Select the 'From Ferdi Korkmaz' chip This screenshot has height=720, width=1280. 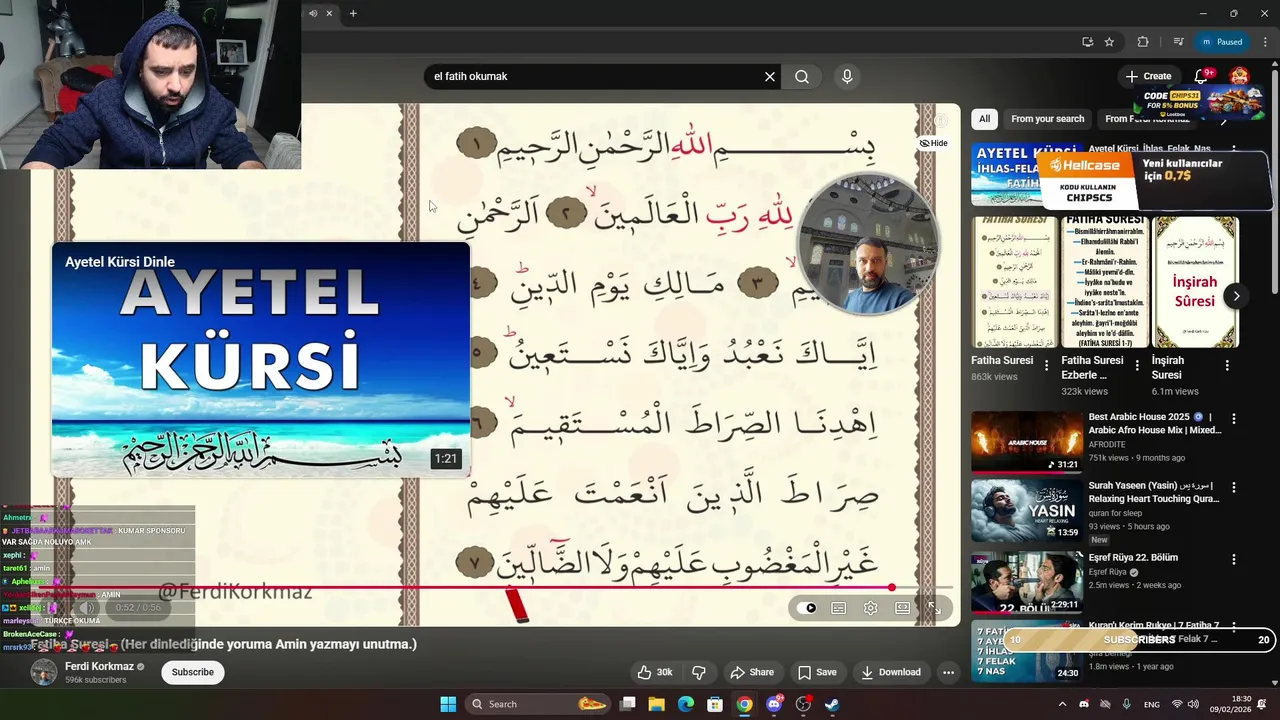(1147, 119)
